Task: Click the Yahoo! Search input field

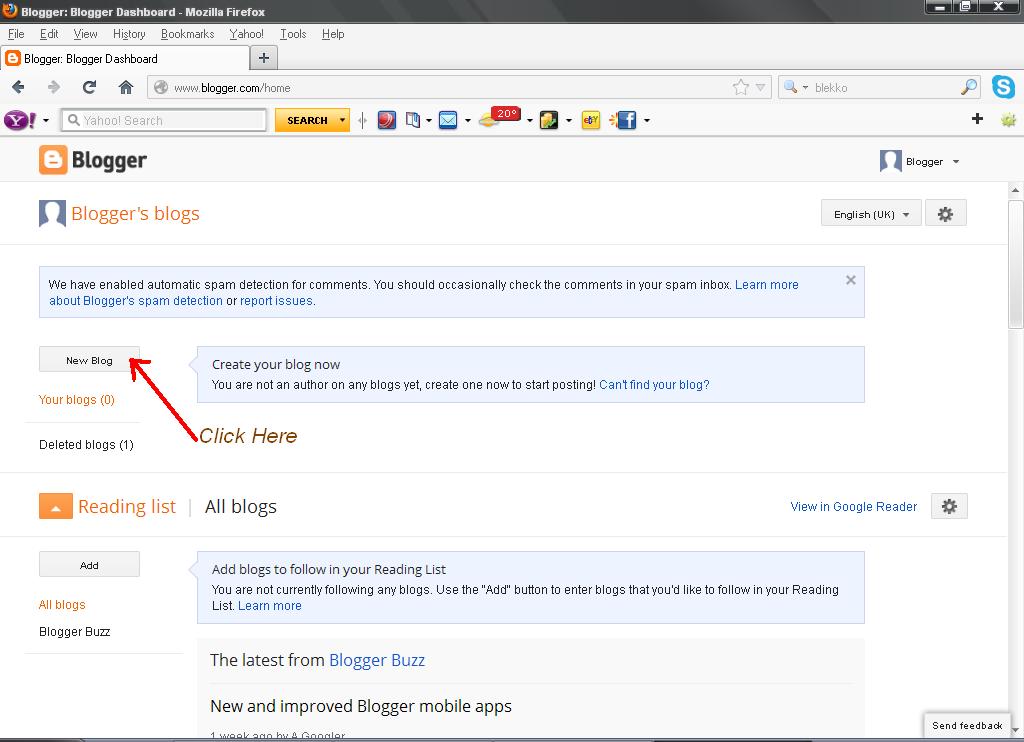Action: (x=164, y=120)
